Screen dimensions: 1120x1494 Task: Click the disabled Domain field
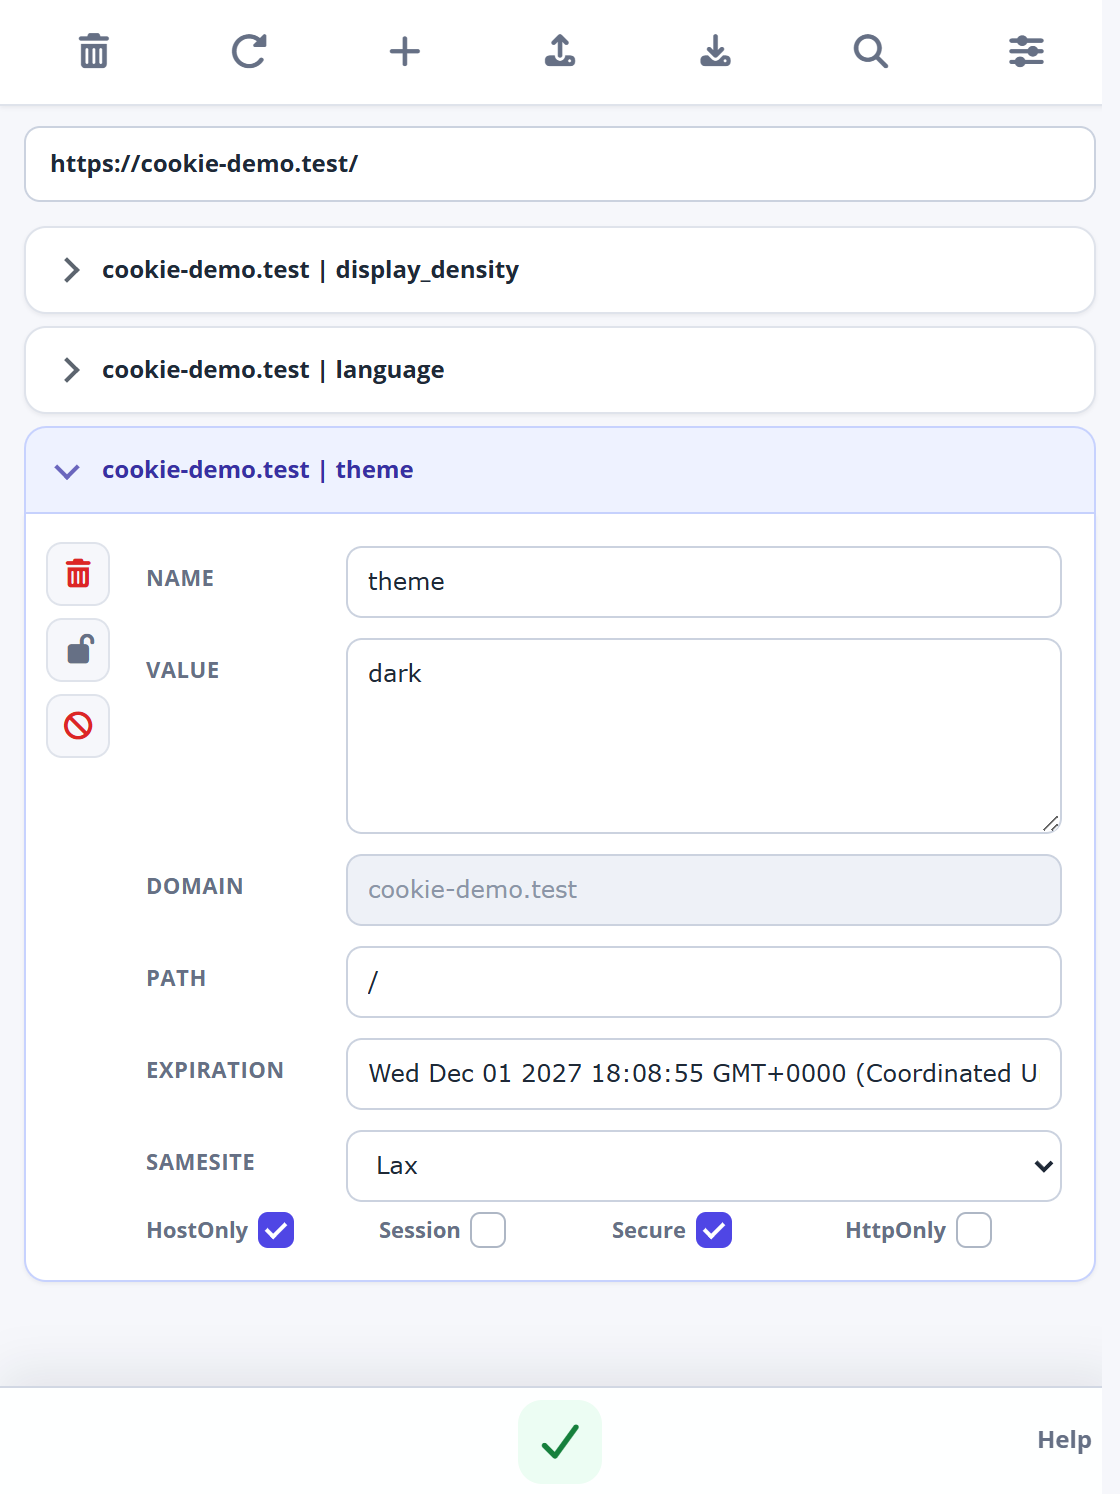(x=704, y=890)
